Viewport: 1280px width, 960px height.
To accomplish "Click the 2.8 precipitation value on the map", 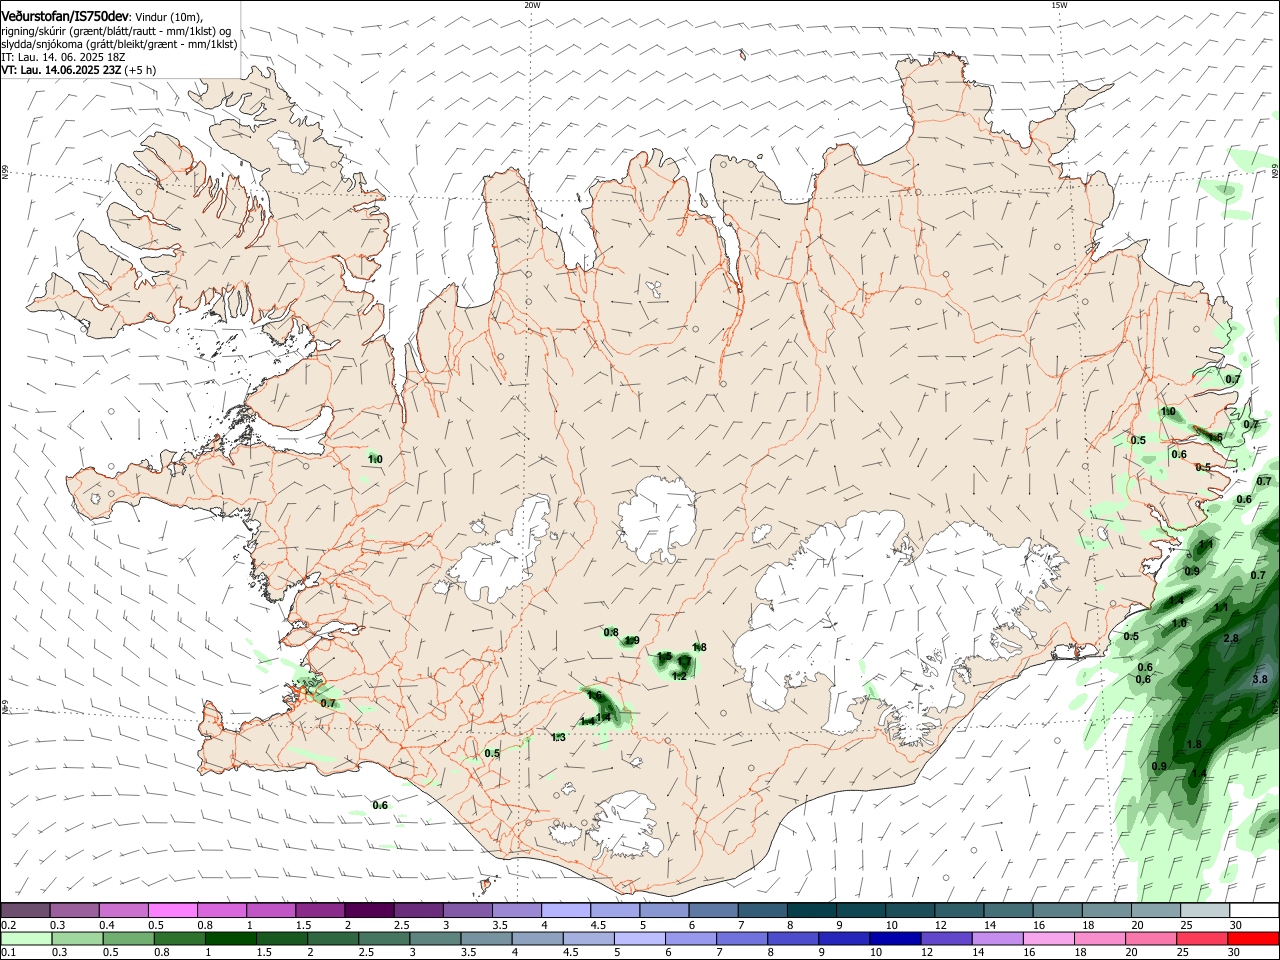I will [x=1231, y=638].
